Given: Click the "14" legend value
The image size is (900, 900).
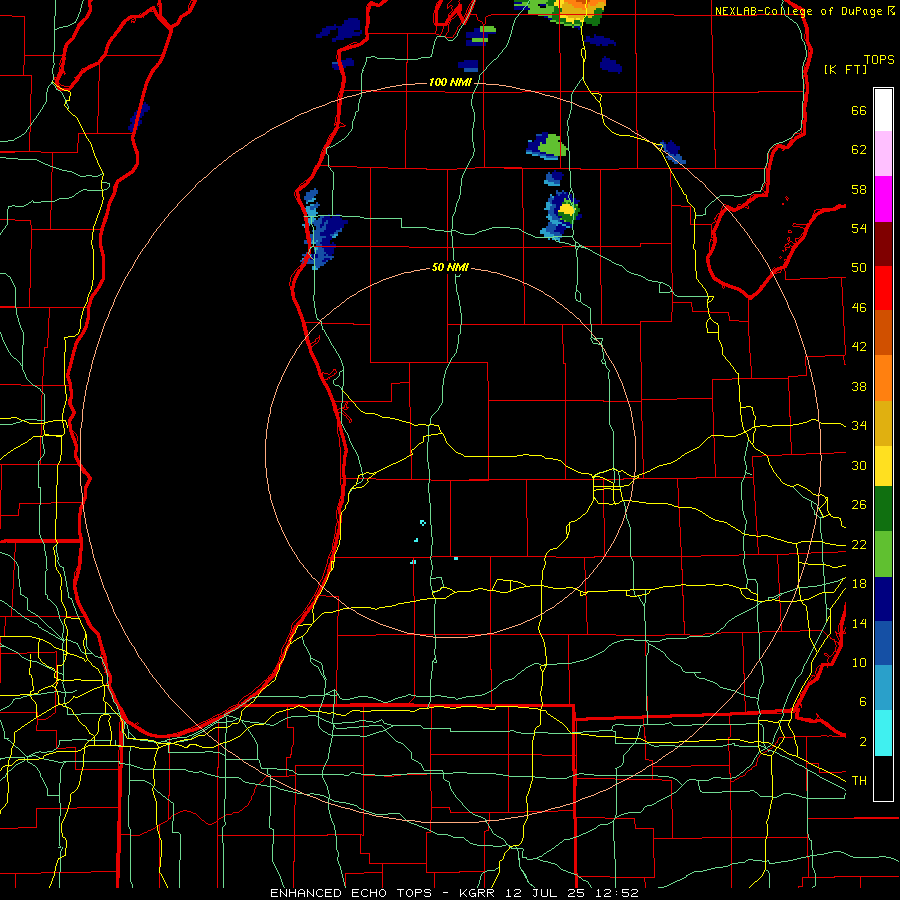Looking at the screenshot, I should point(859,623).
